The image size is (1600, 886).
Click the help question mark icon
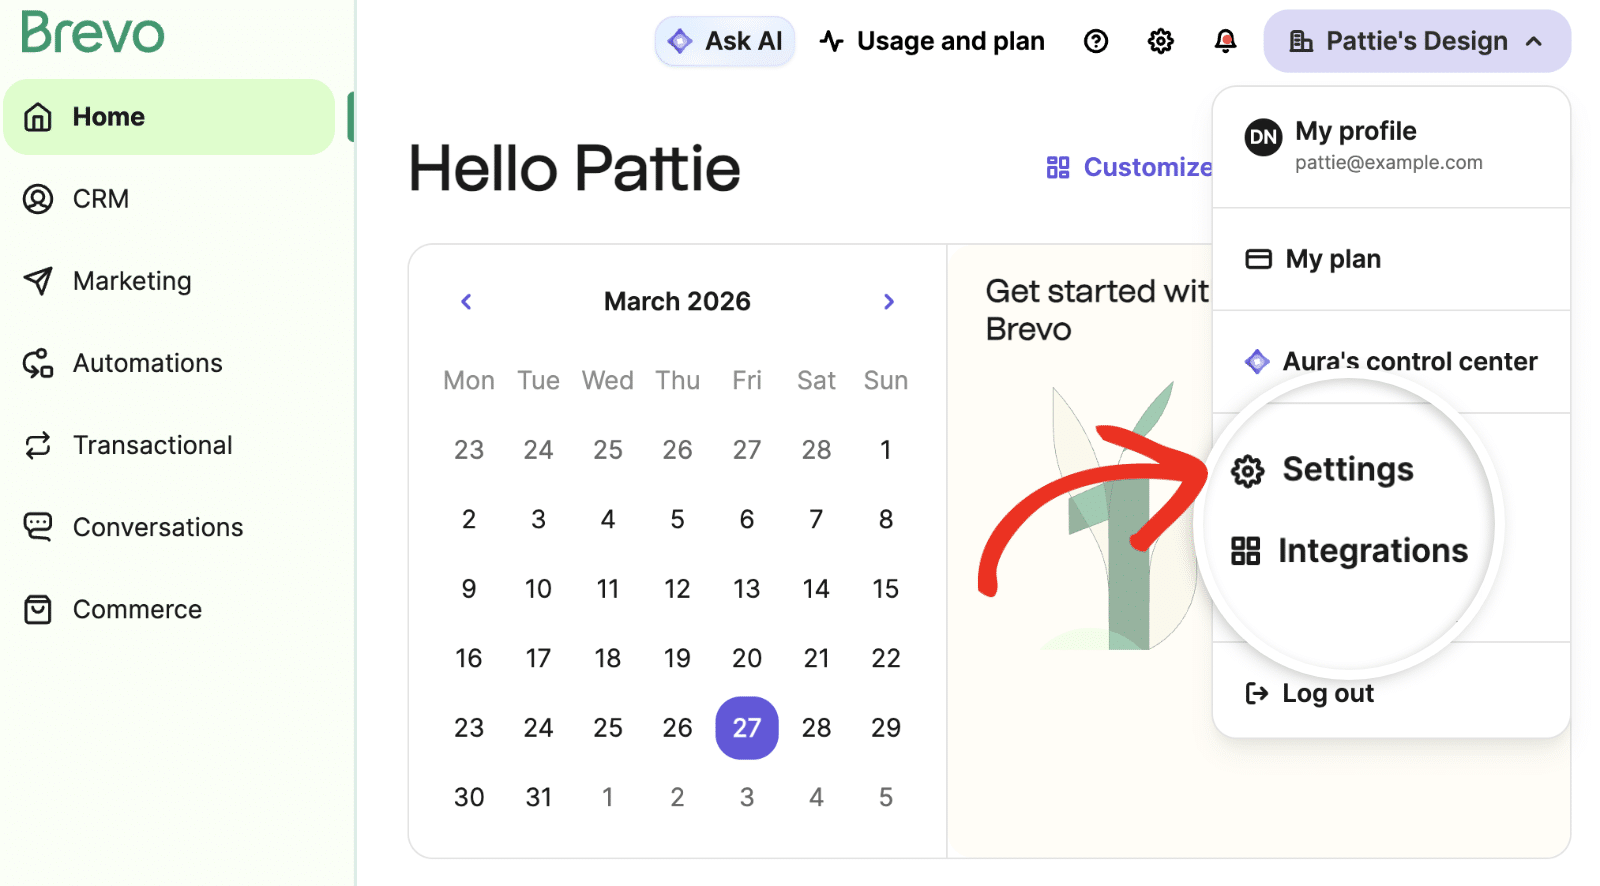(1096, 41)
